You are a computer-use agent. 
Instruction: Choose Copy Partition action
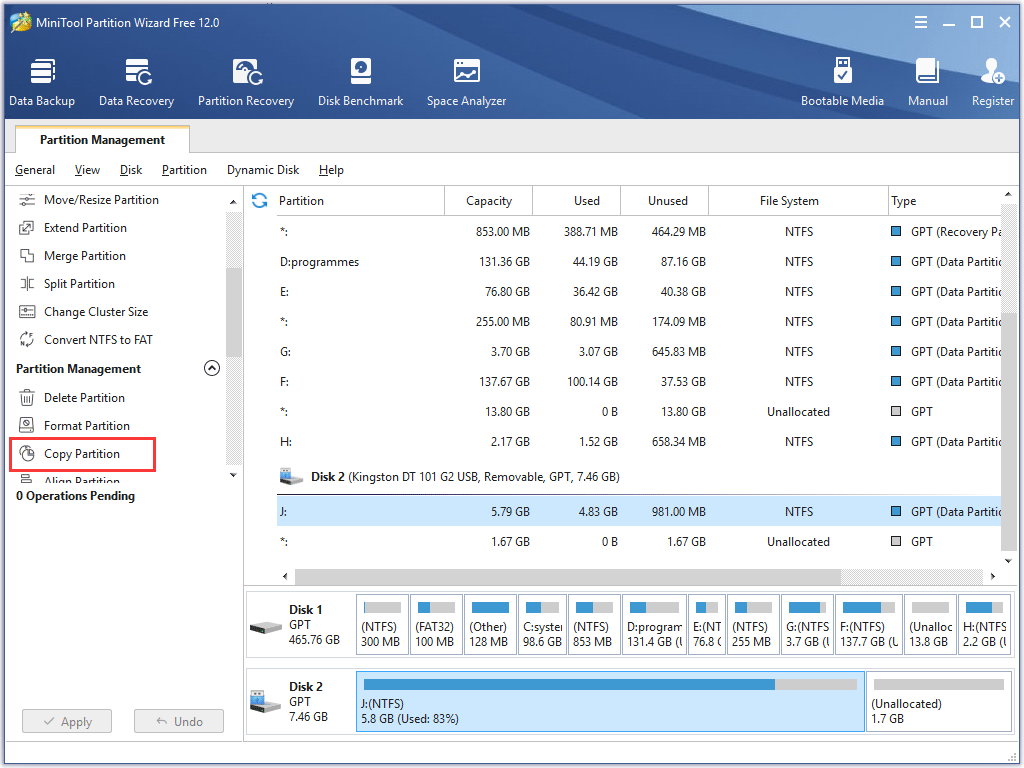82,454
